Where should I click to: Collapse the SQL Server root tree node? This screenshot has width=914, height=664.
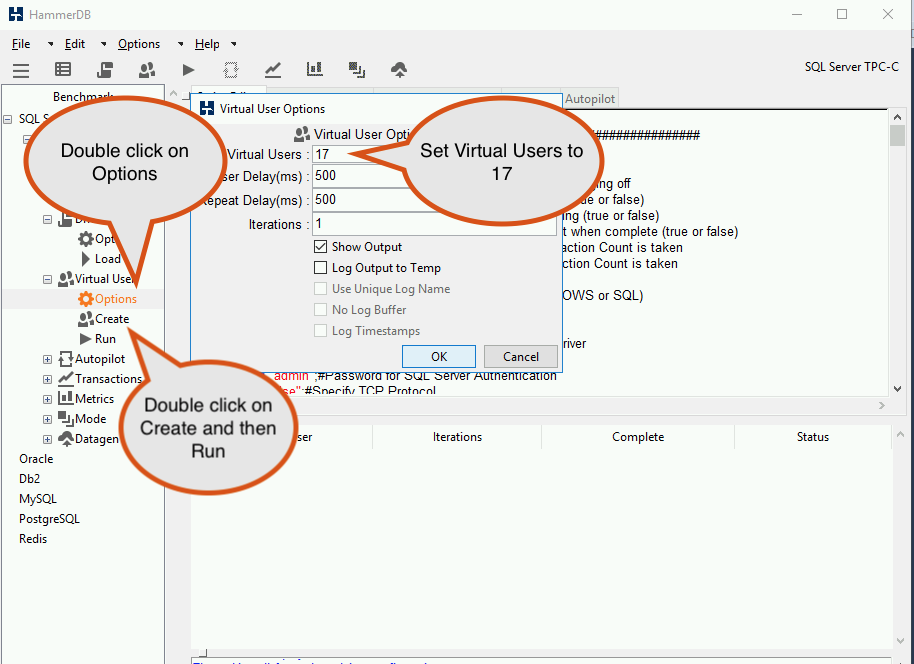pyautogui.click(x=8, y=120)
